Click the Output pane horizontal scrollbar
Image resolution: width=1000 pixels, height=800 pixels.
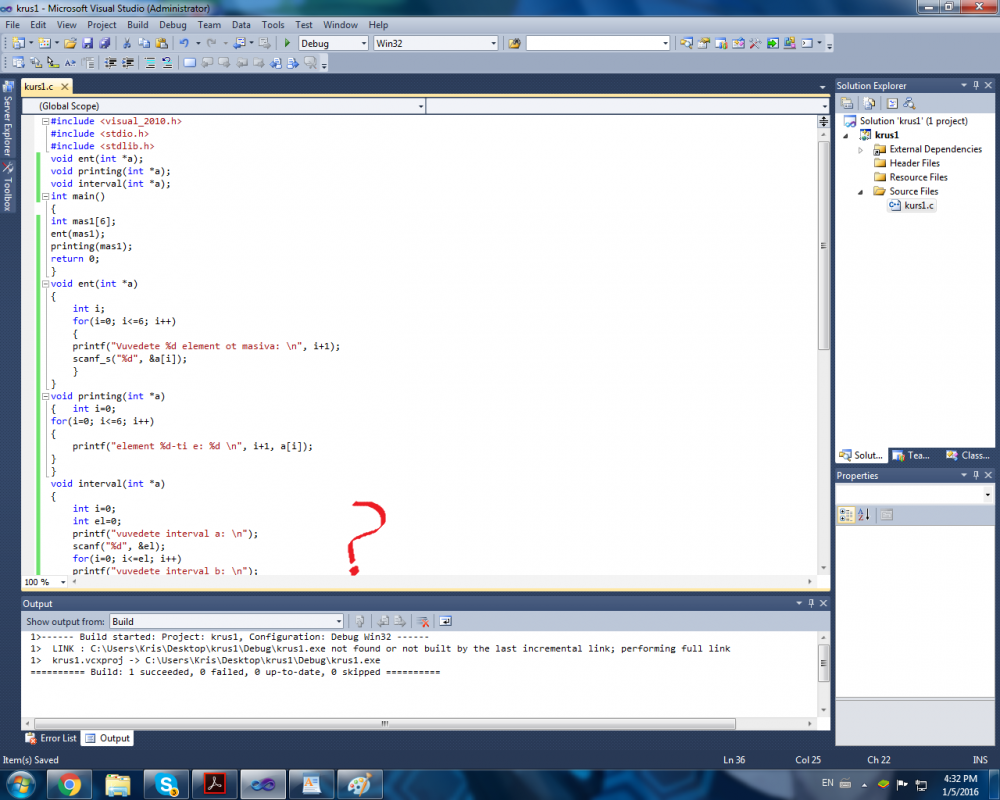(385, 723)
